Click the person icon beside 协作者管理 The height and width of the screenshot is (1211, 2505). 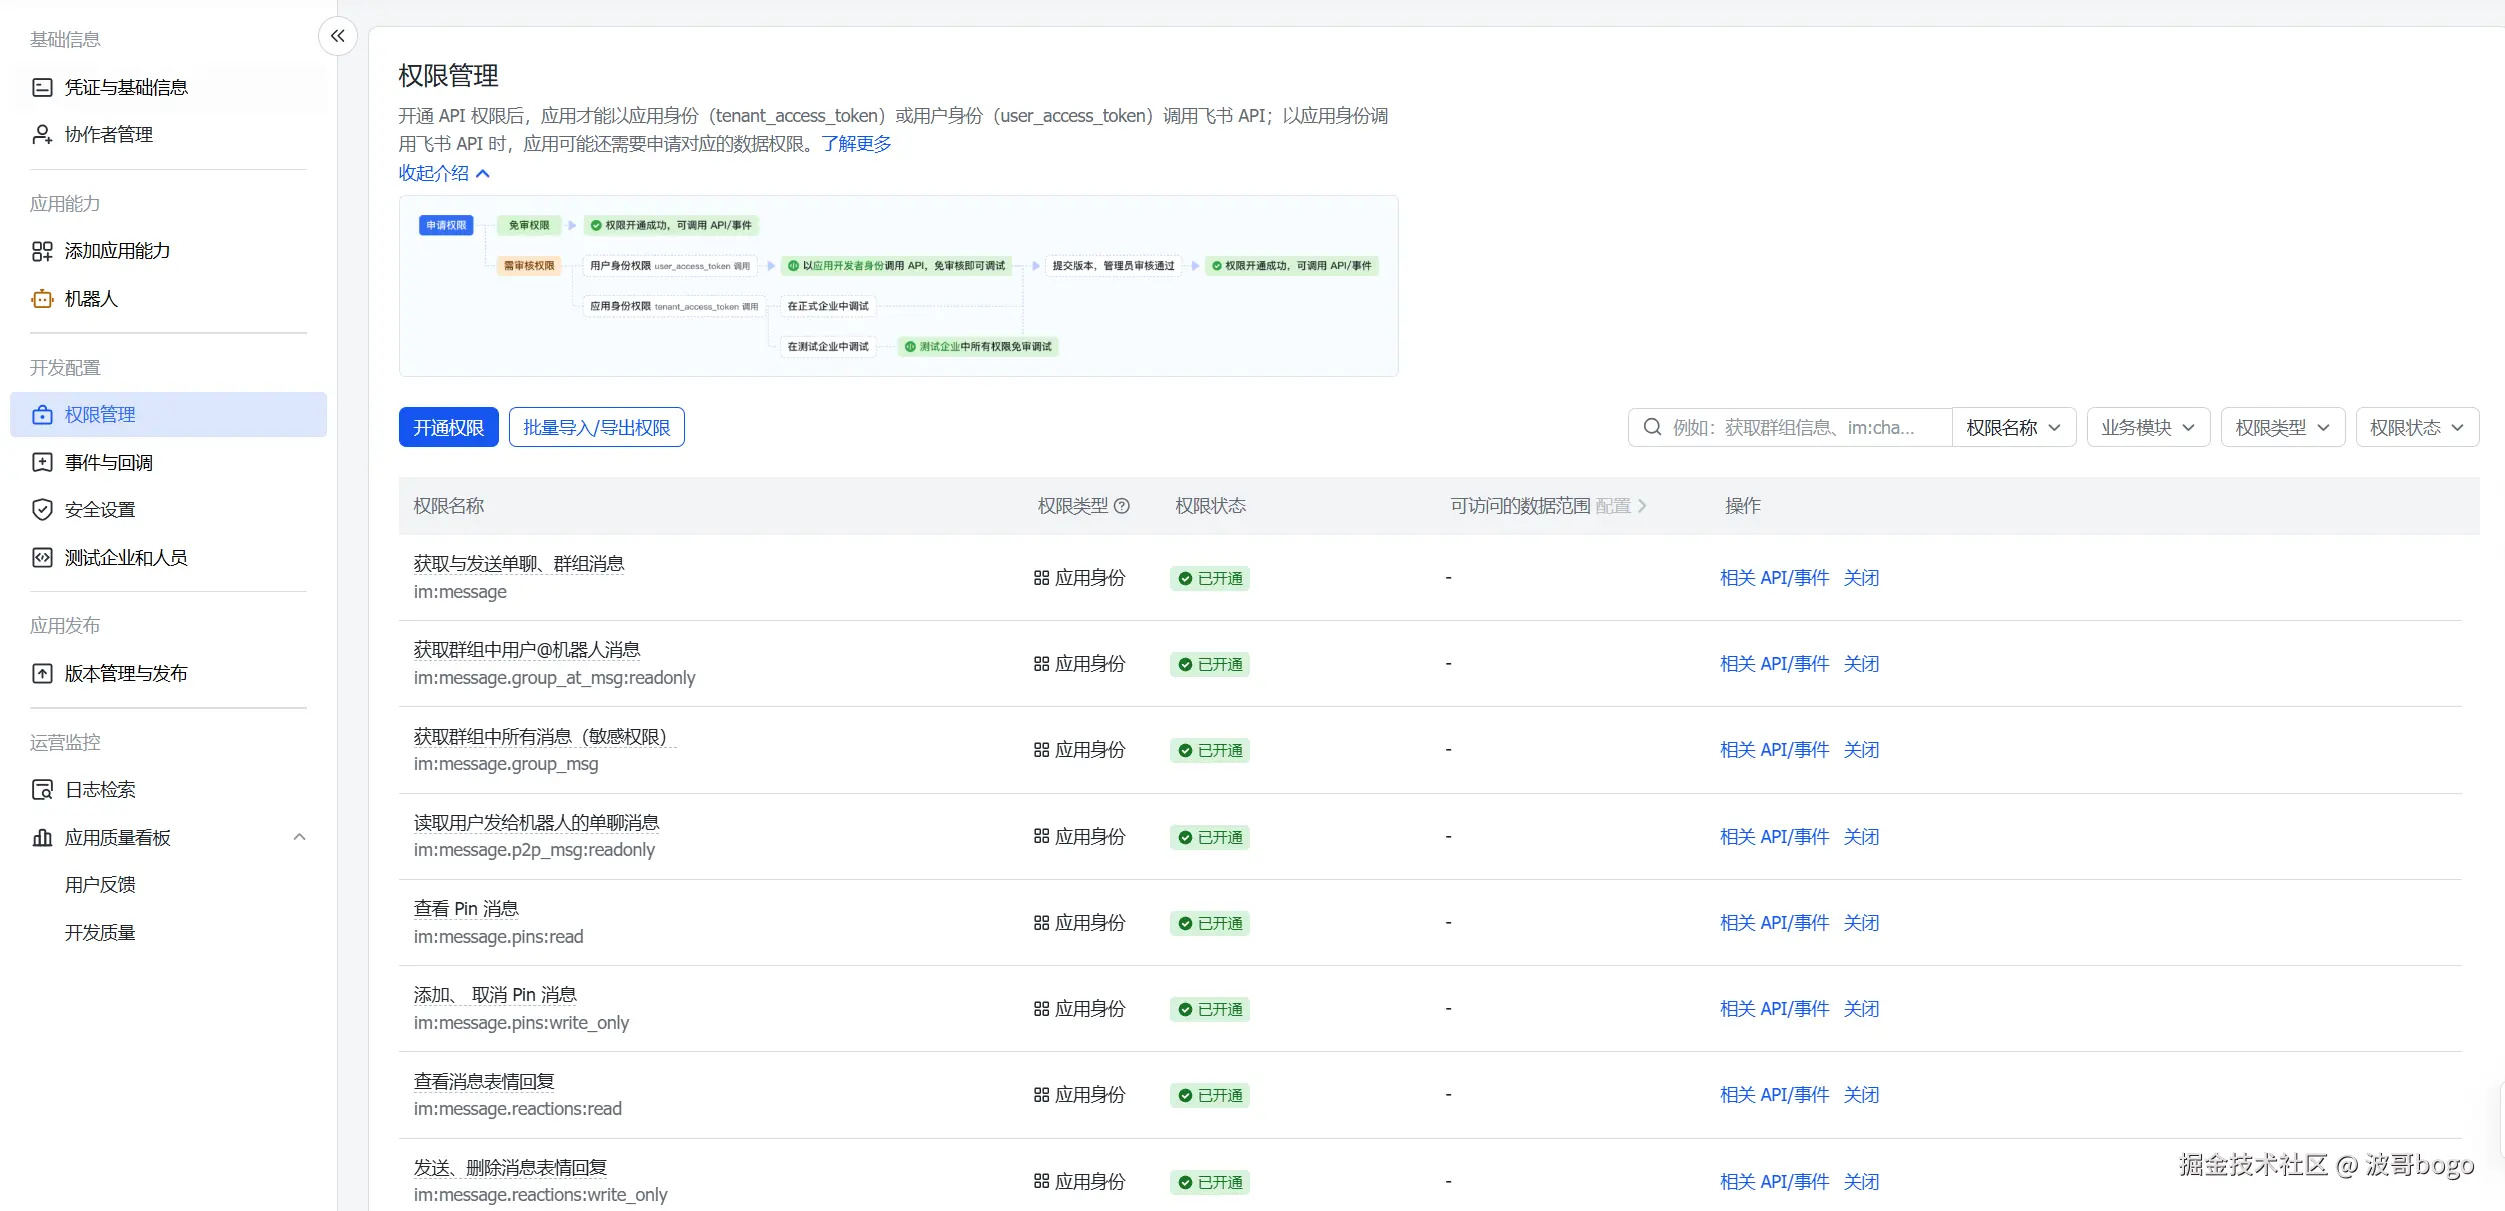tap(42, 135)
